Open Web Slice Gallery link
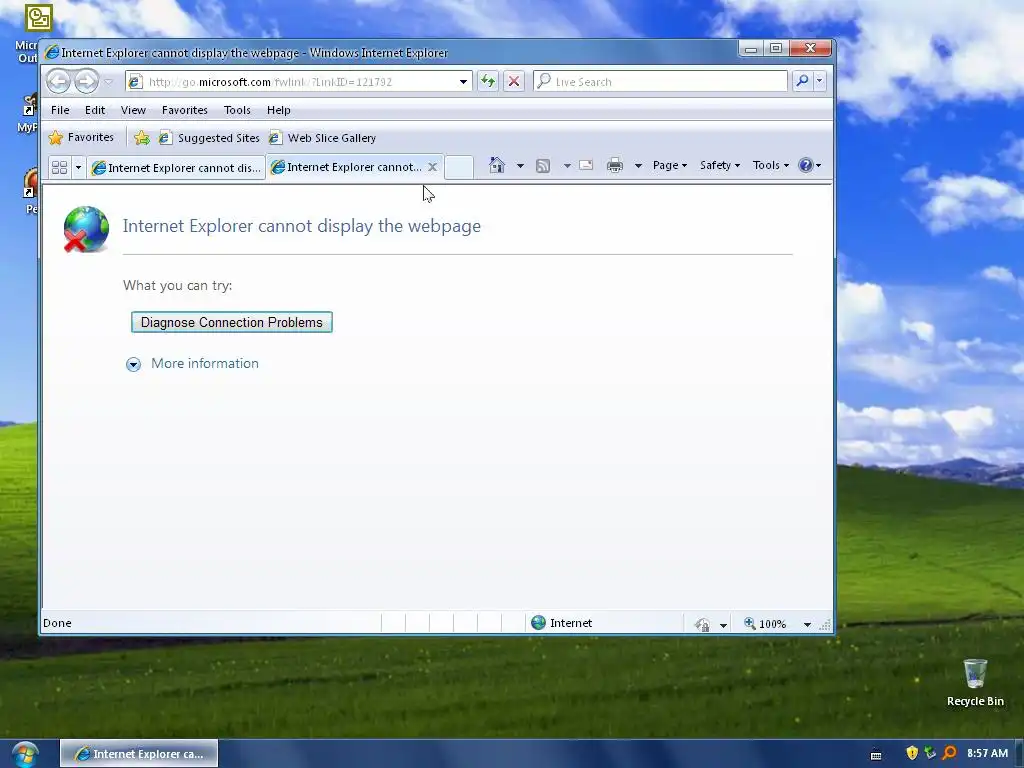1024x768 pixels. pyautogui.click(x=323, y=138)
